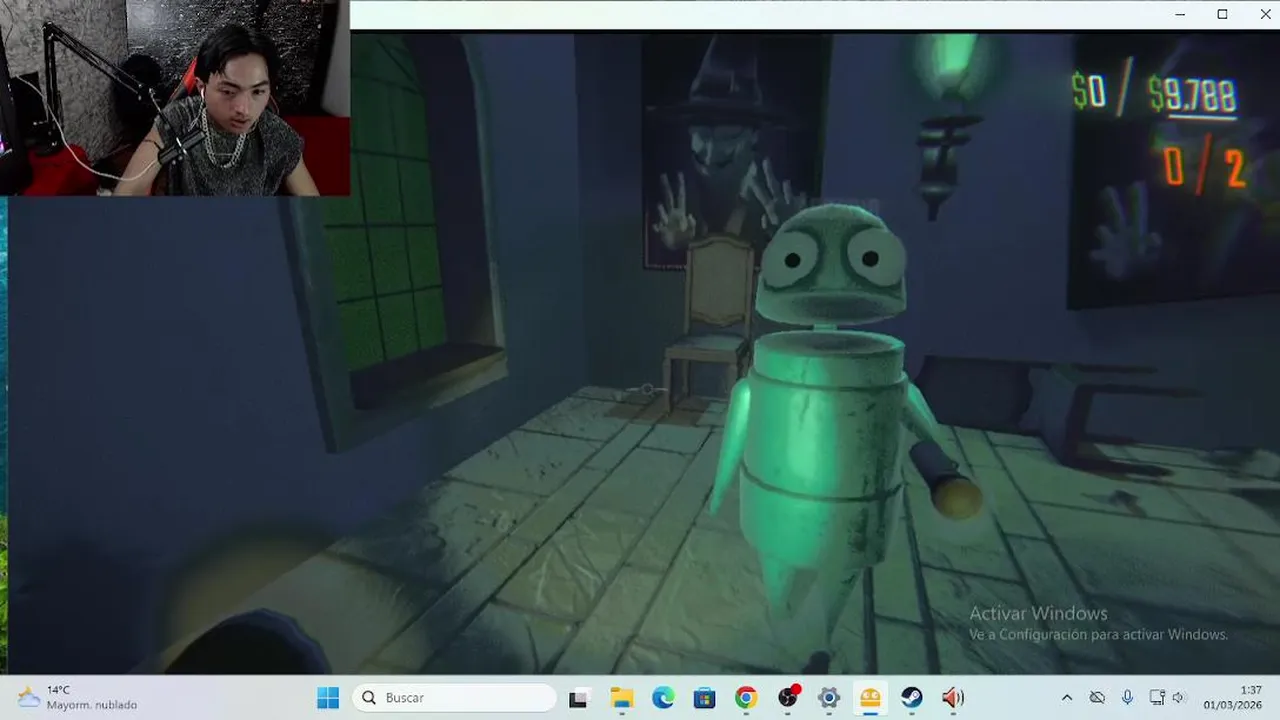The width and height of the screenshot is (1280, 720).
Task: Close the game window
Action: [x=1264, y=14]
